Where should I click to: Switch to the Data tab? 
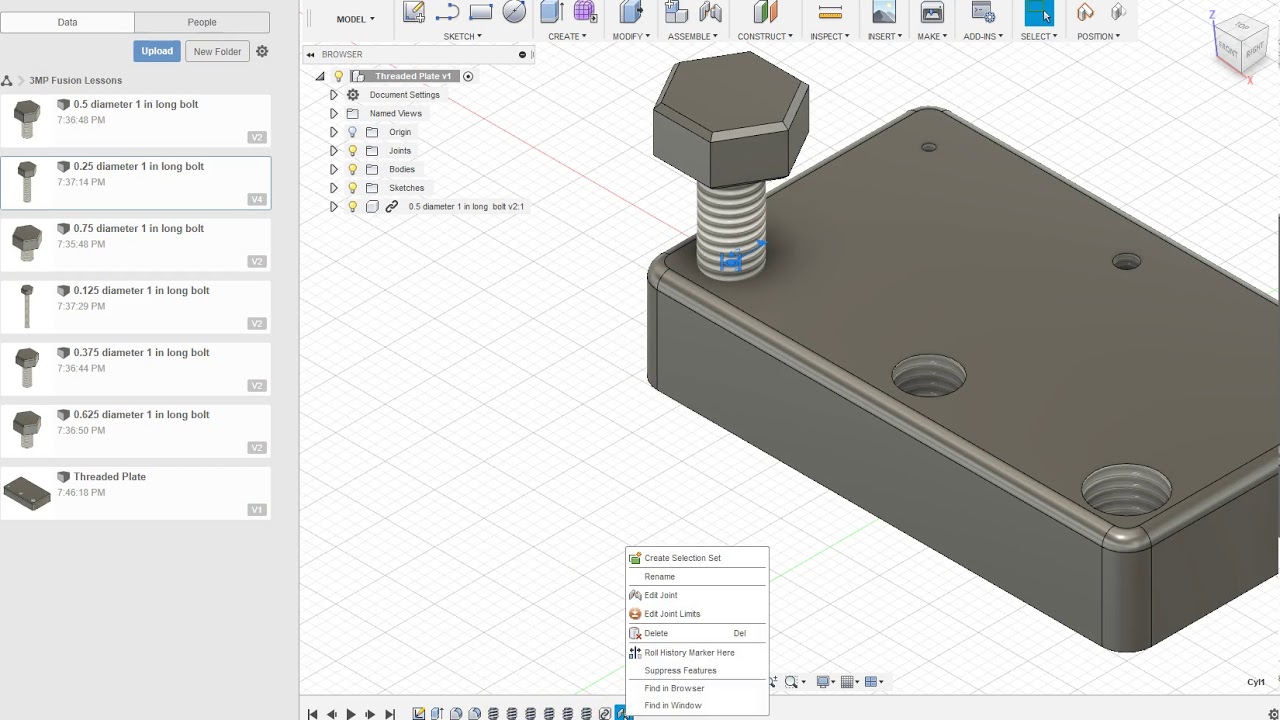coord(67,22)
